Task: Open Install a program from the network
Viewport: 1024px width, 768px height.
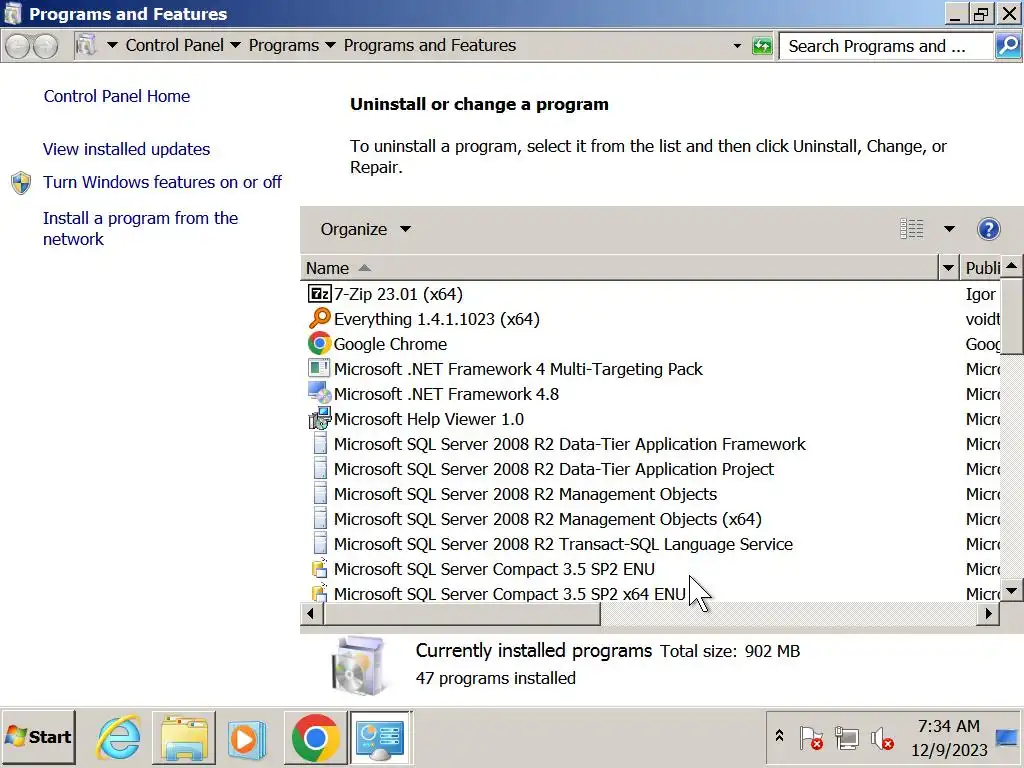Action: coord(140,229)
